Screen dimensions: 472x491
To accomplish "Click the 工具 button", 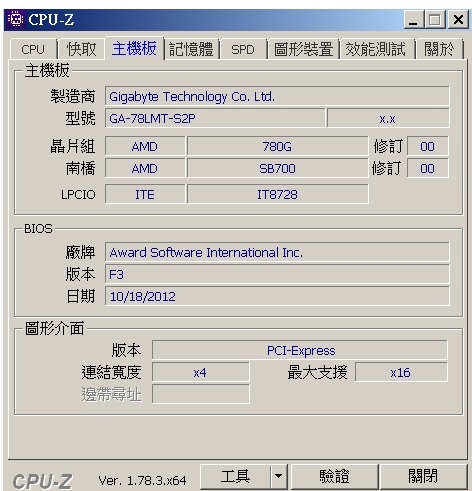I will 235,476.
